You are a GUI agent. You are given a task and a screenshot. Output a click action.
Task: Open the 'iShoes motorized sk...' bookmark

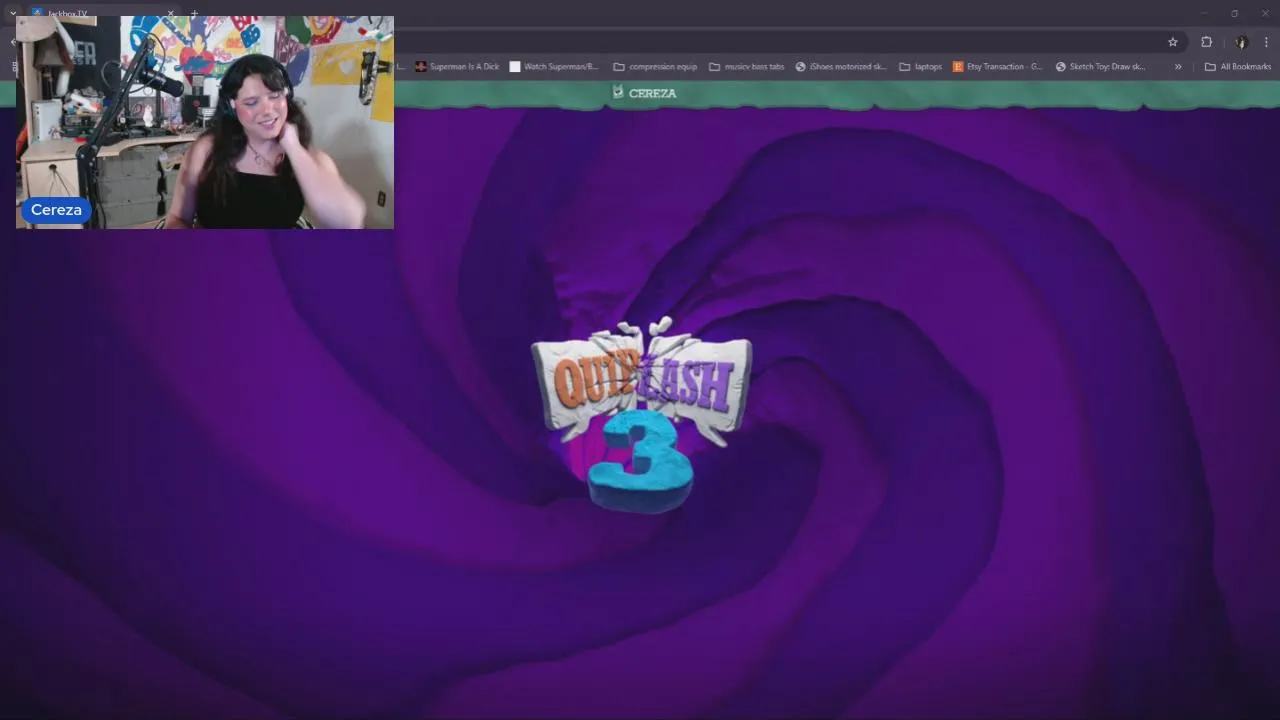click(841, 67)
